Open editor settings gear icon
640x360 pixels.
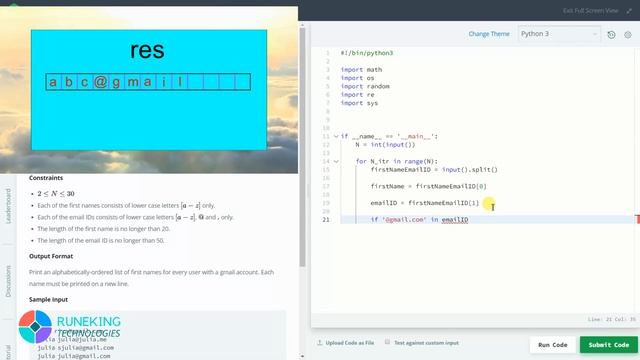[628, 35]
